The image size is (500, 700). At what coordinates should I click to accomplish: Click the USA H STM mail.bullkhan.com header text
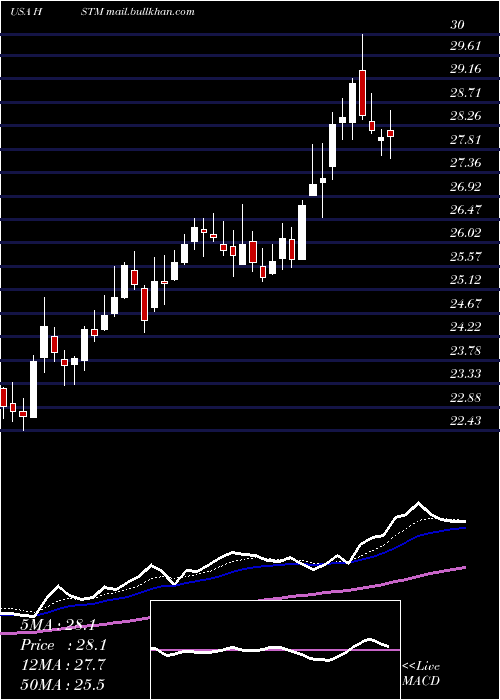coord(102,12)
